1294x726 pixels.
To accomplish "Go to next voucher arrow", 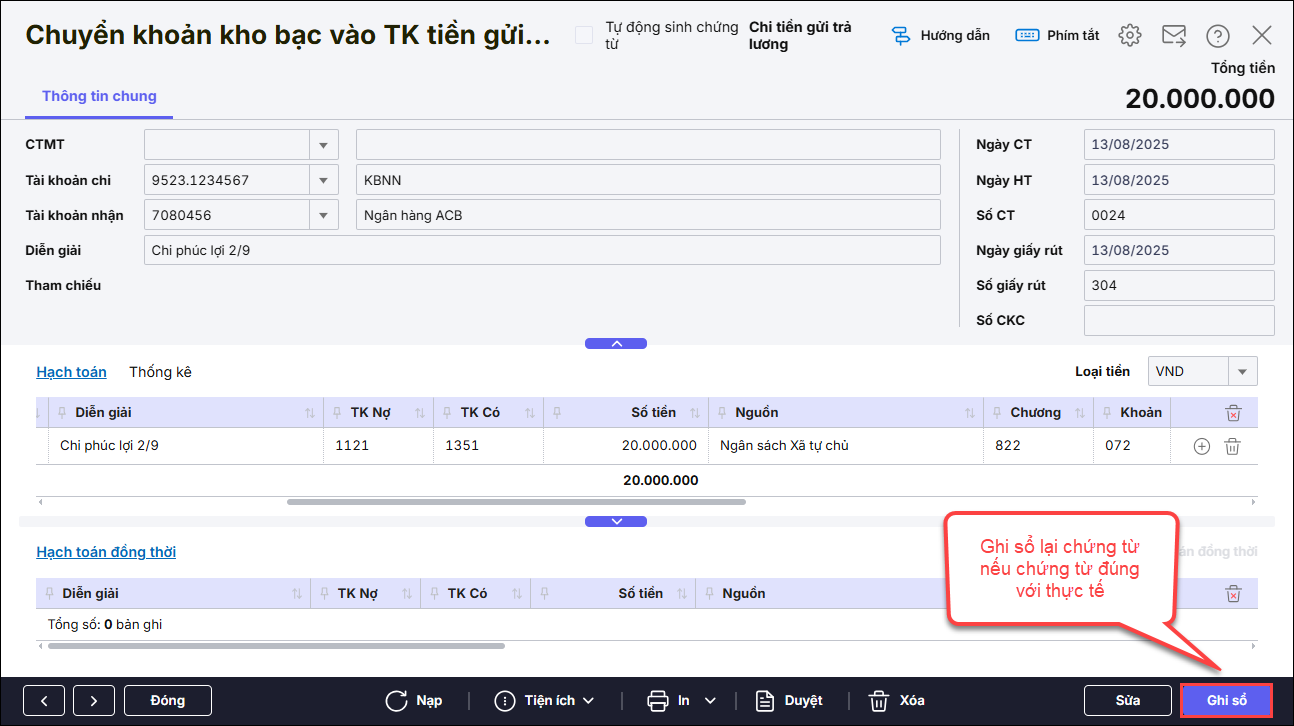I will (x=93, y=700).
